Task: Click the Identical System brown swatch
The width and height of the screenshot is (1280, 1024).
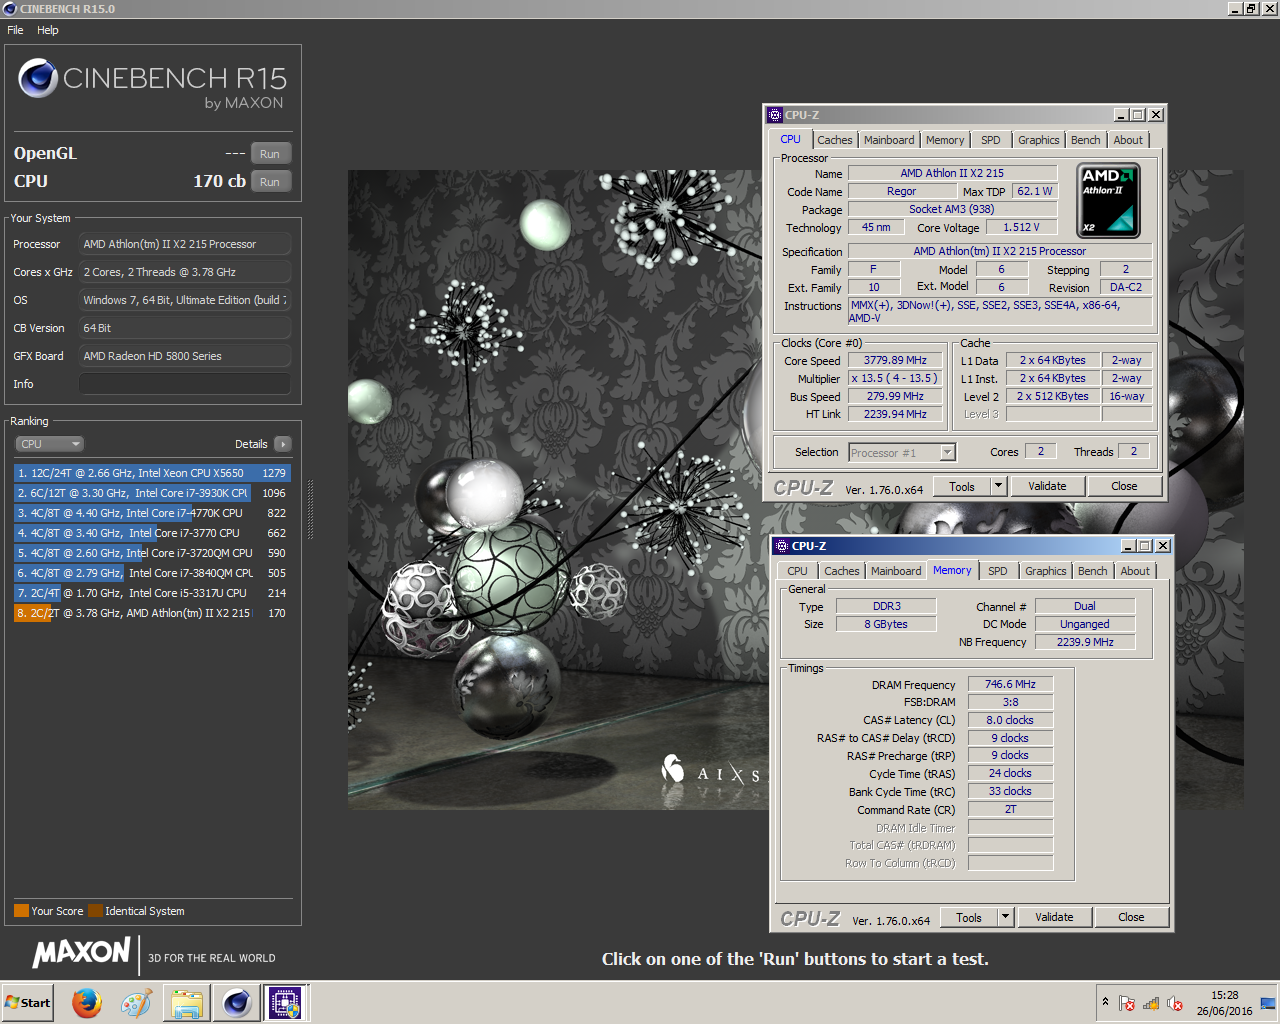Action: 95,911
